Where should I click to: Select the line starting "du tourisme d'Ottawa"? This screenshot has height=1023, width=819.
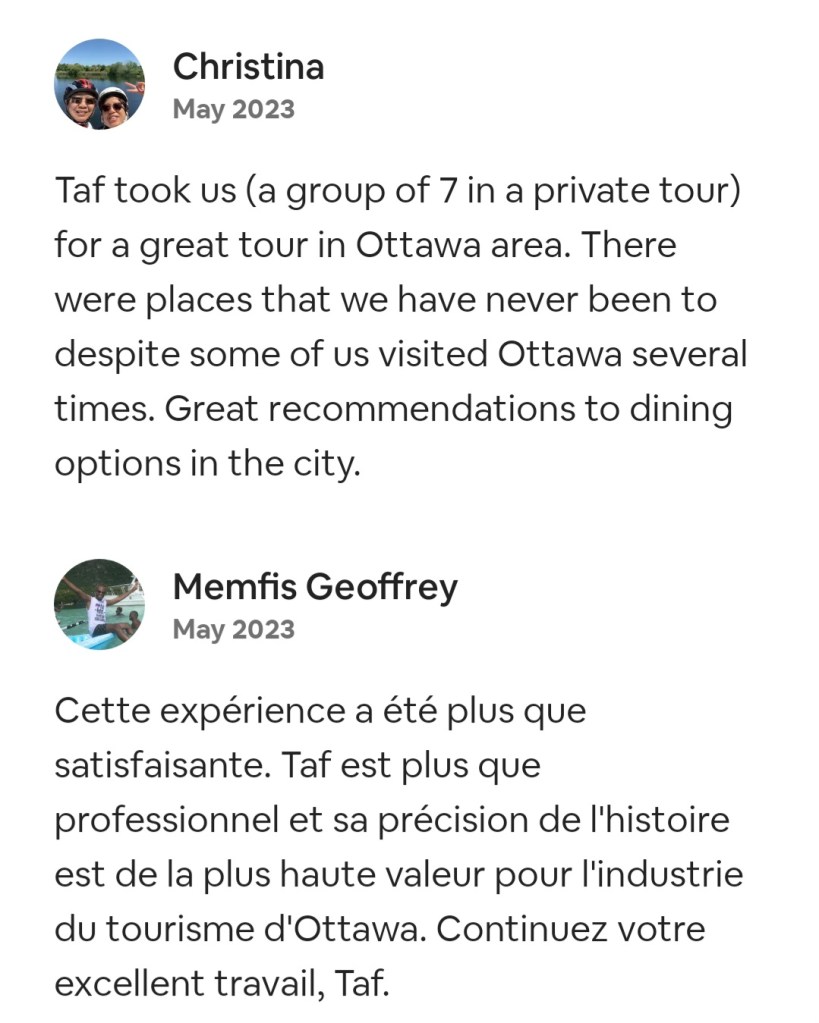(x=380, y=930)
